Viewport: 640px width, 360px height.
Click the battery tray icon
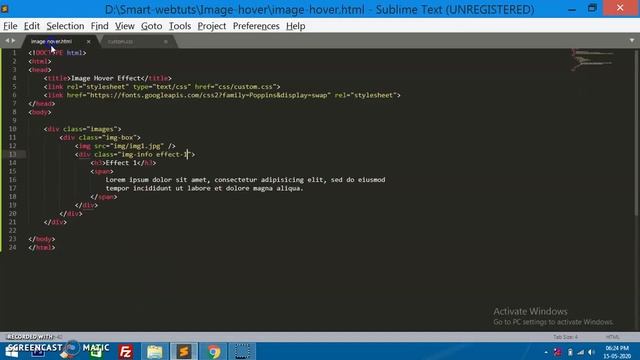click(x=570, y=352)
